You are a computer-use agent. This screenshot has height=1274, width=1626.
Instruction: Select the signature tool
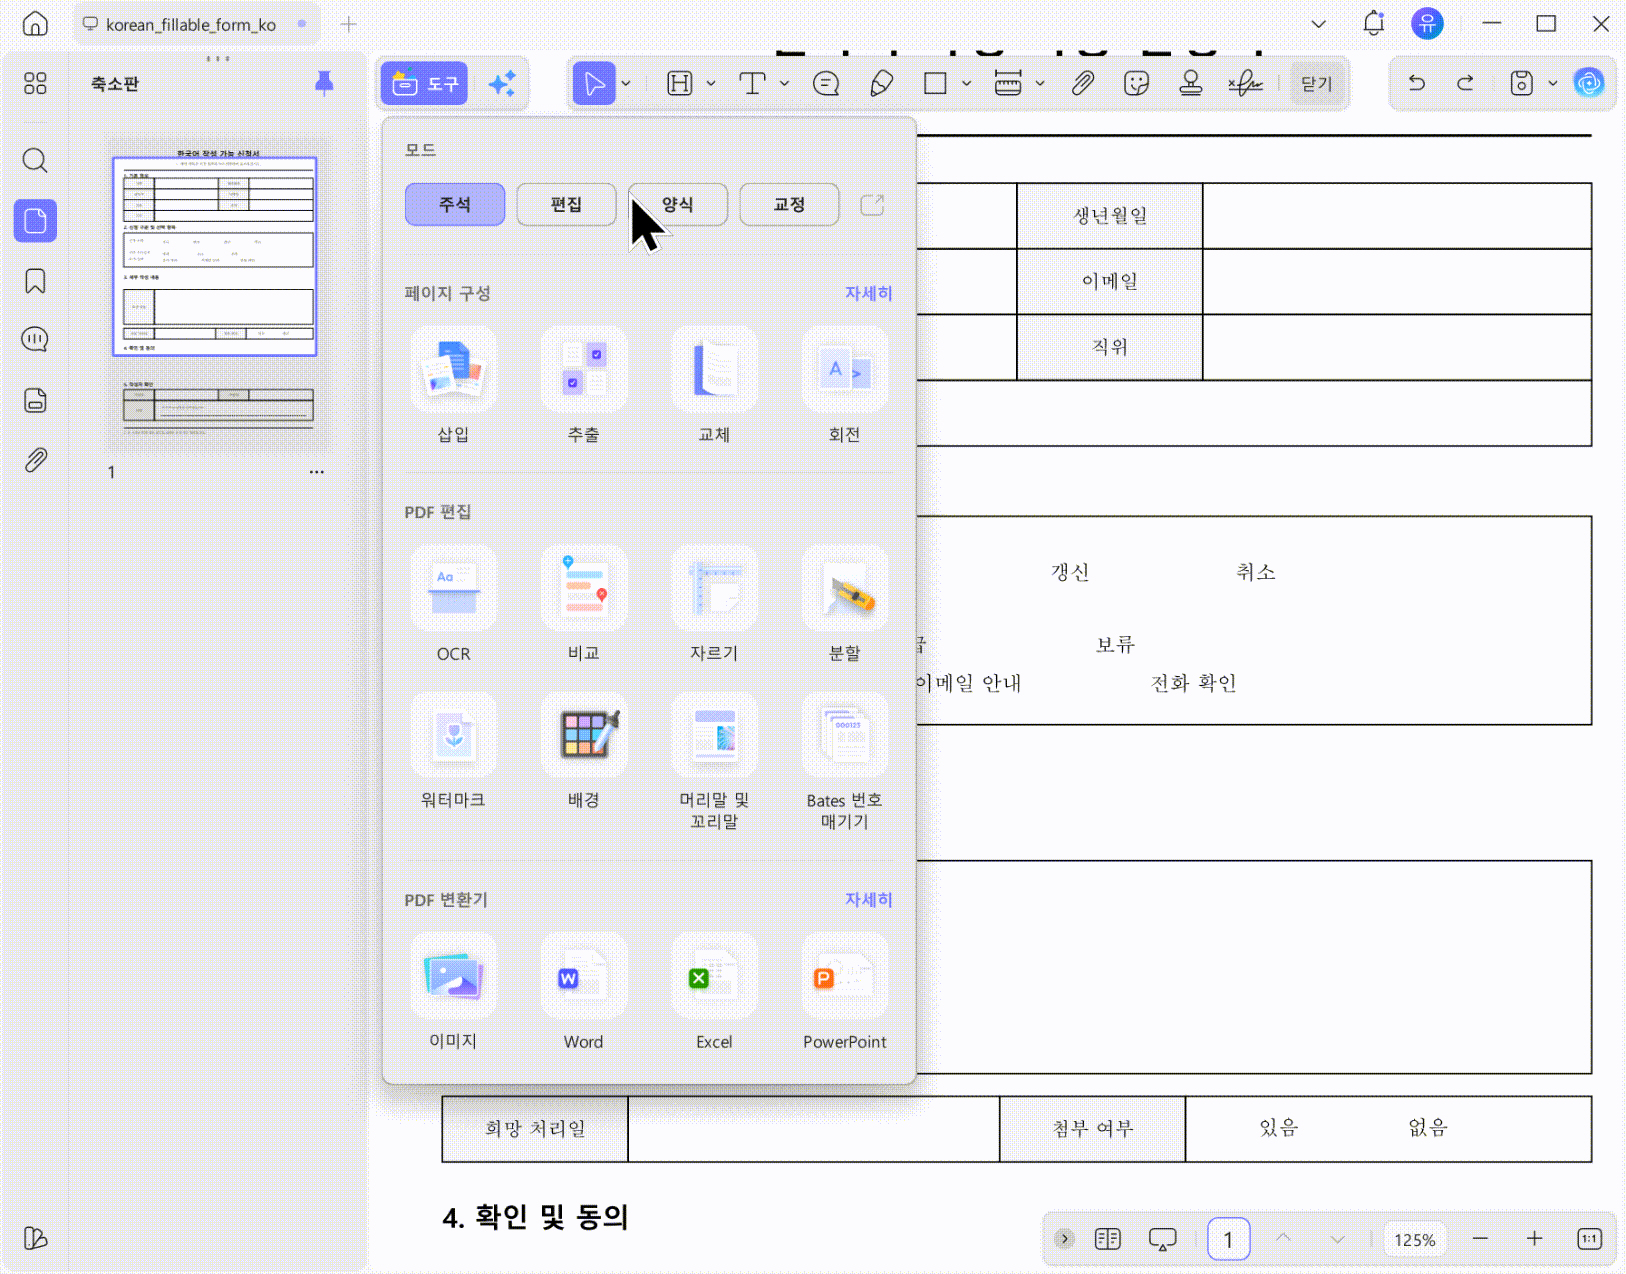tap(1245, 83)
